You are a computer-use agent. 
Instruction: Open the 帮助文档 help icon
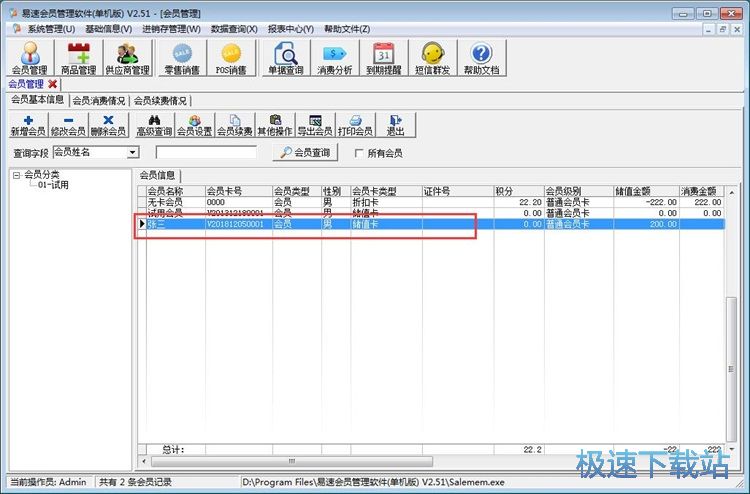[481, 59]
